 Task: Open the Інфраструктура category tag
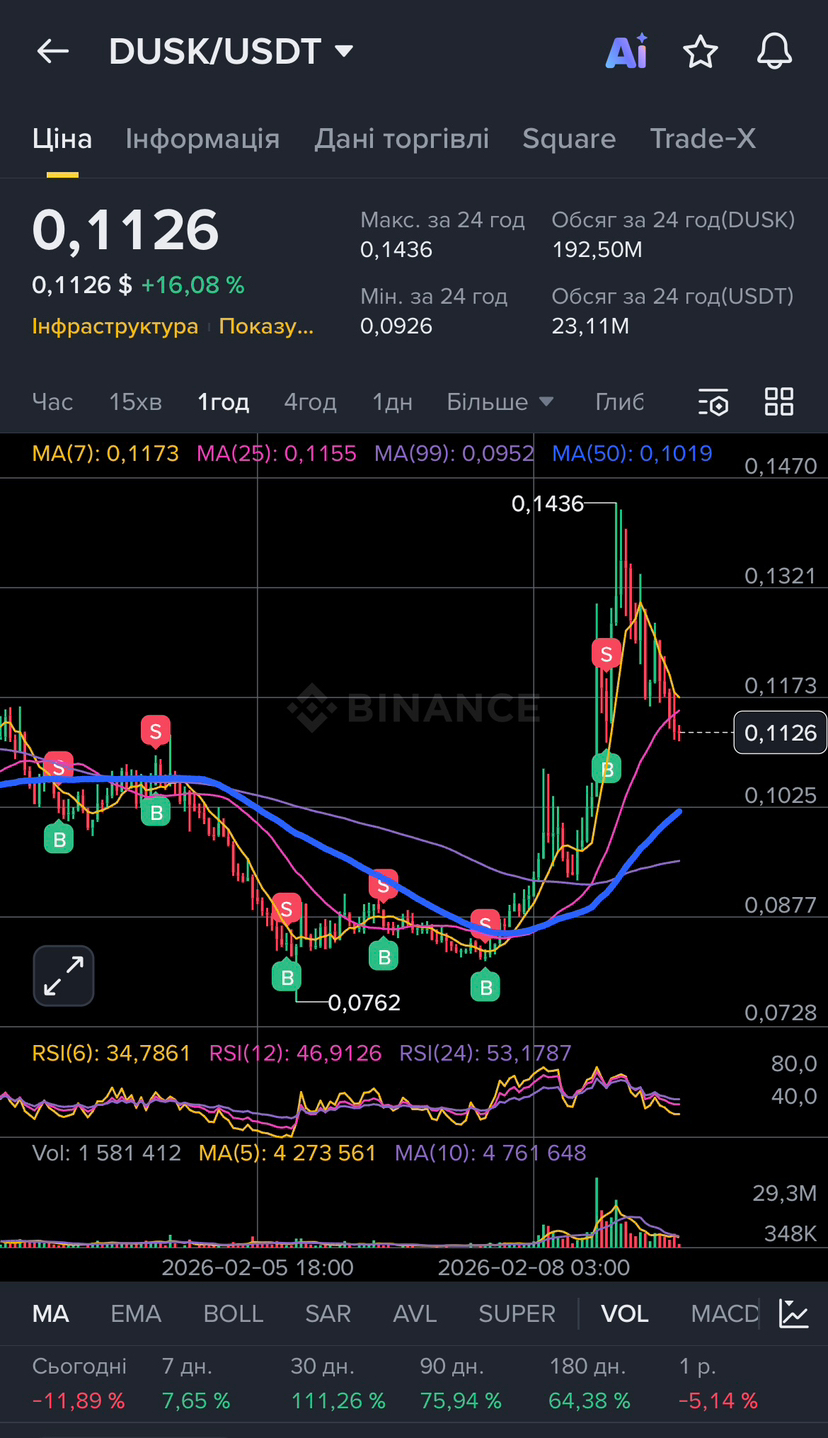pyautogui.click(x=115, y=326)
